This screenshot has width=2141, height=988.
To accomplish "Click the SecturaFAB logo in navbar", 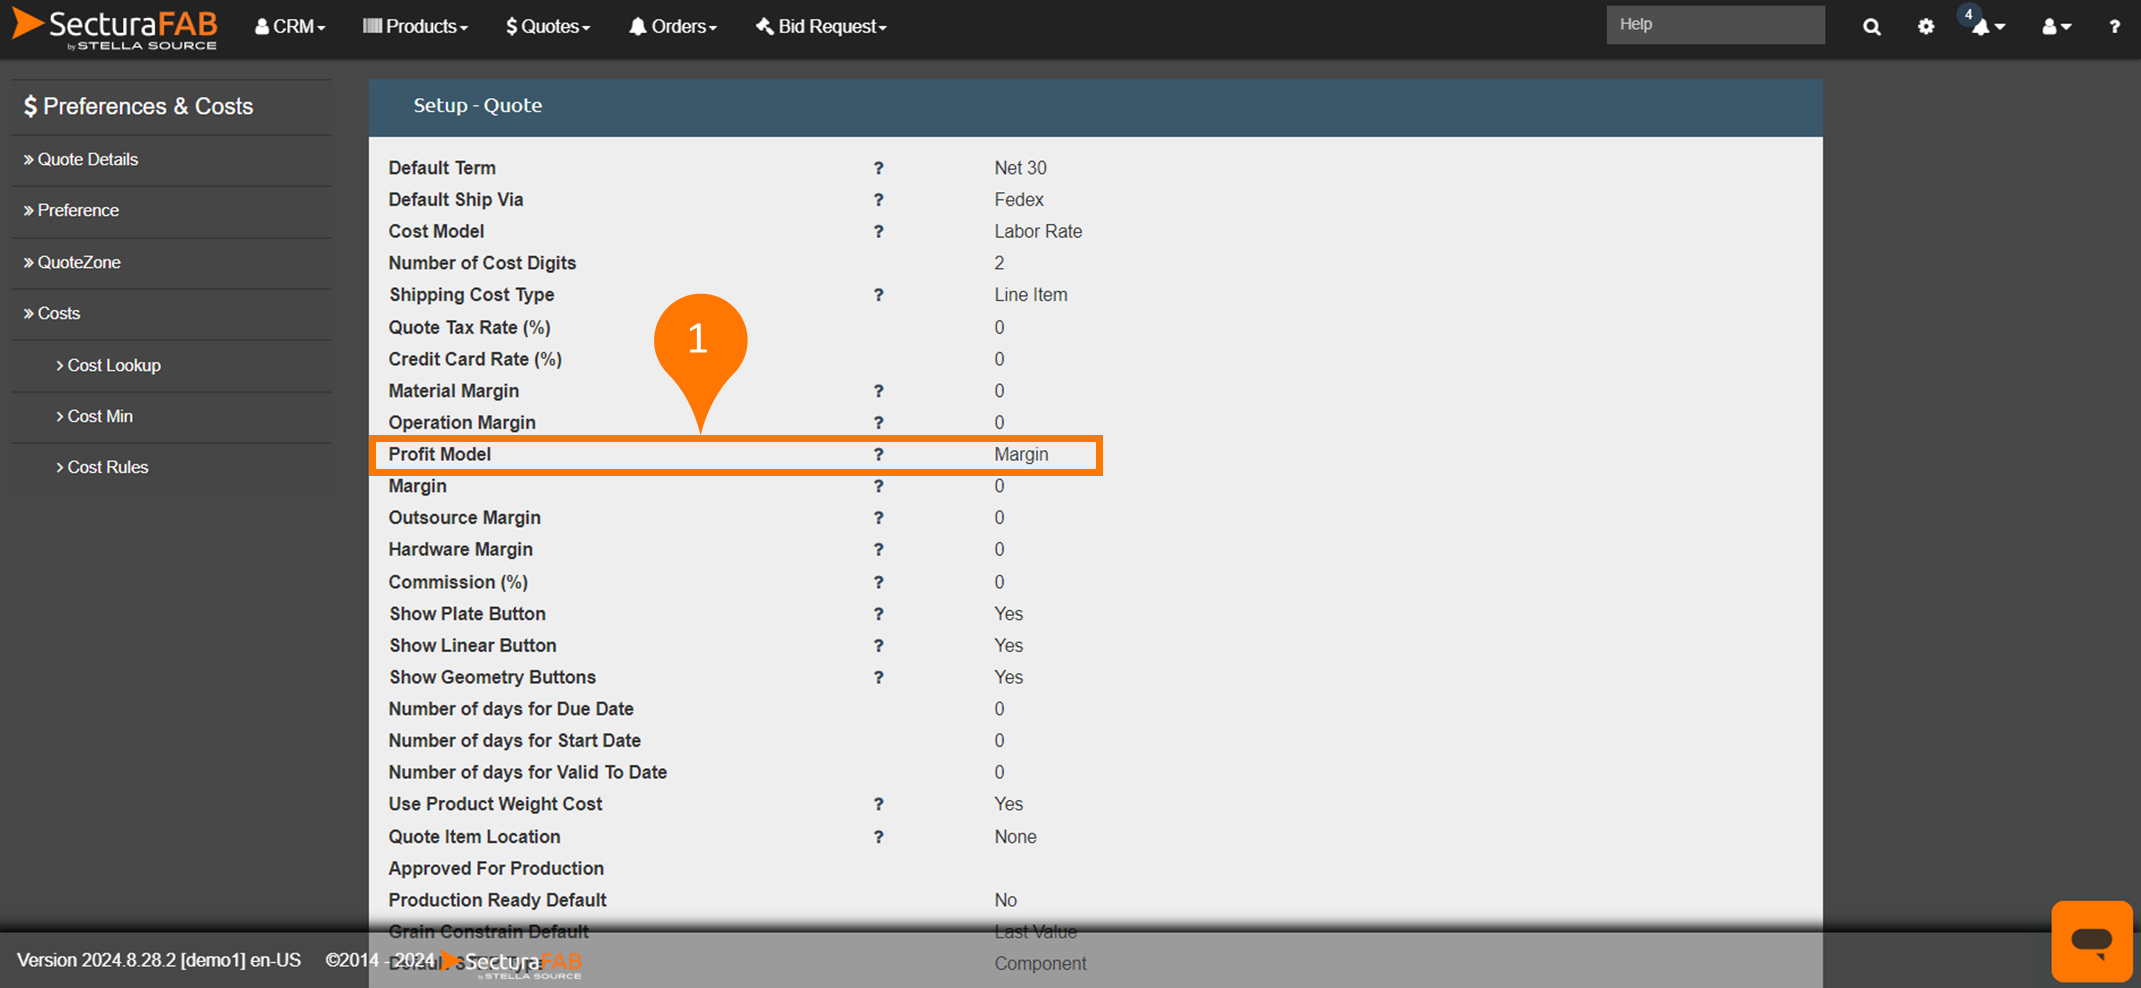I will [x=115, y=27].
